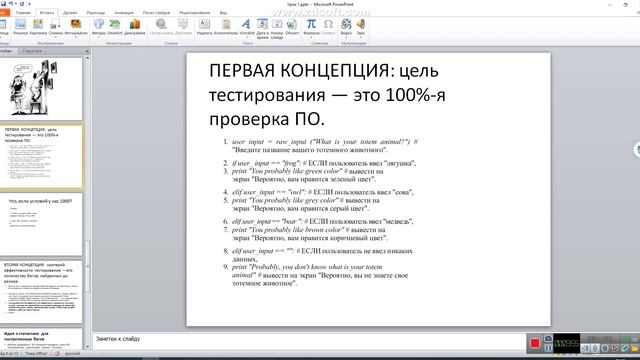This screenshot has height=360, width=640.
Task: Click the code line starting "if user_input == frog"
Action: pyautogui.click(x=324, y=163)
